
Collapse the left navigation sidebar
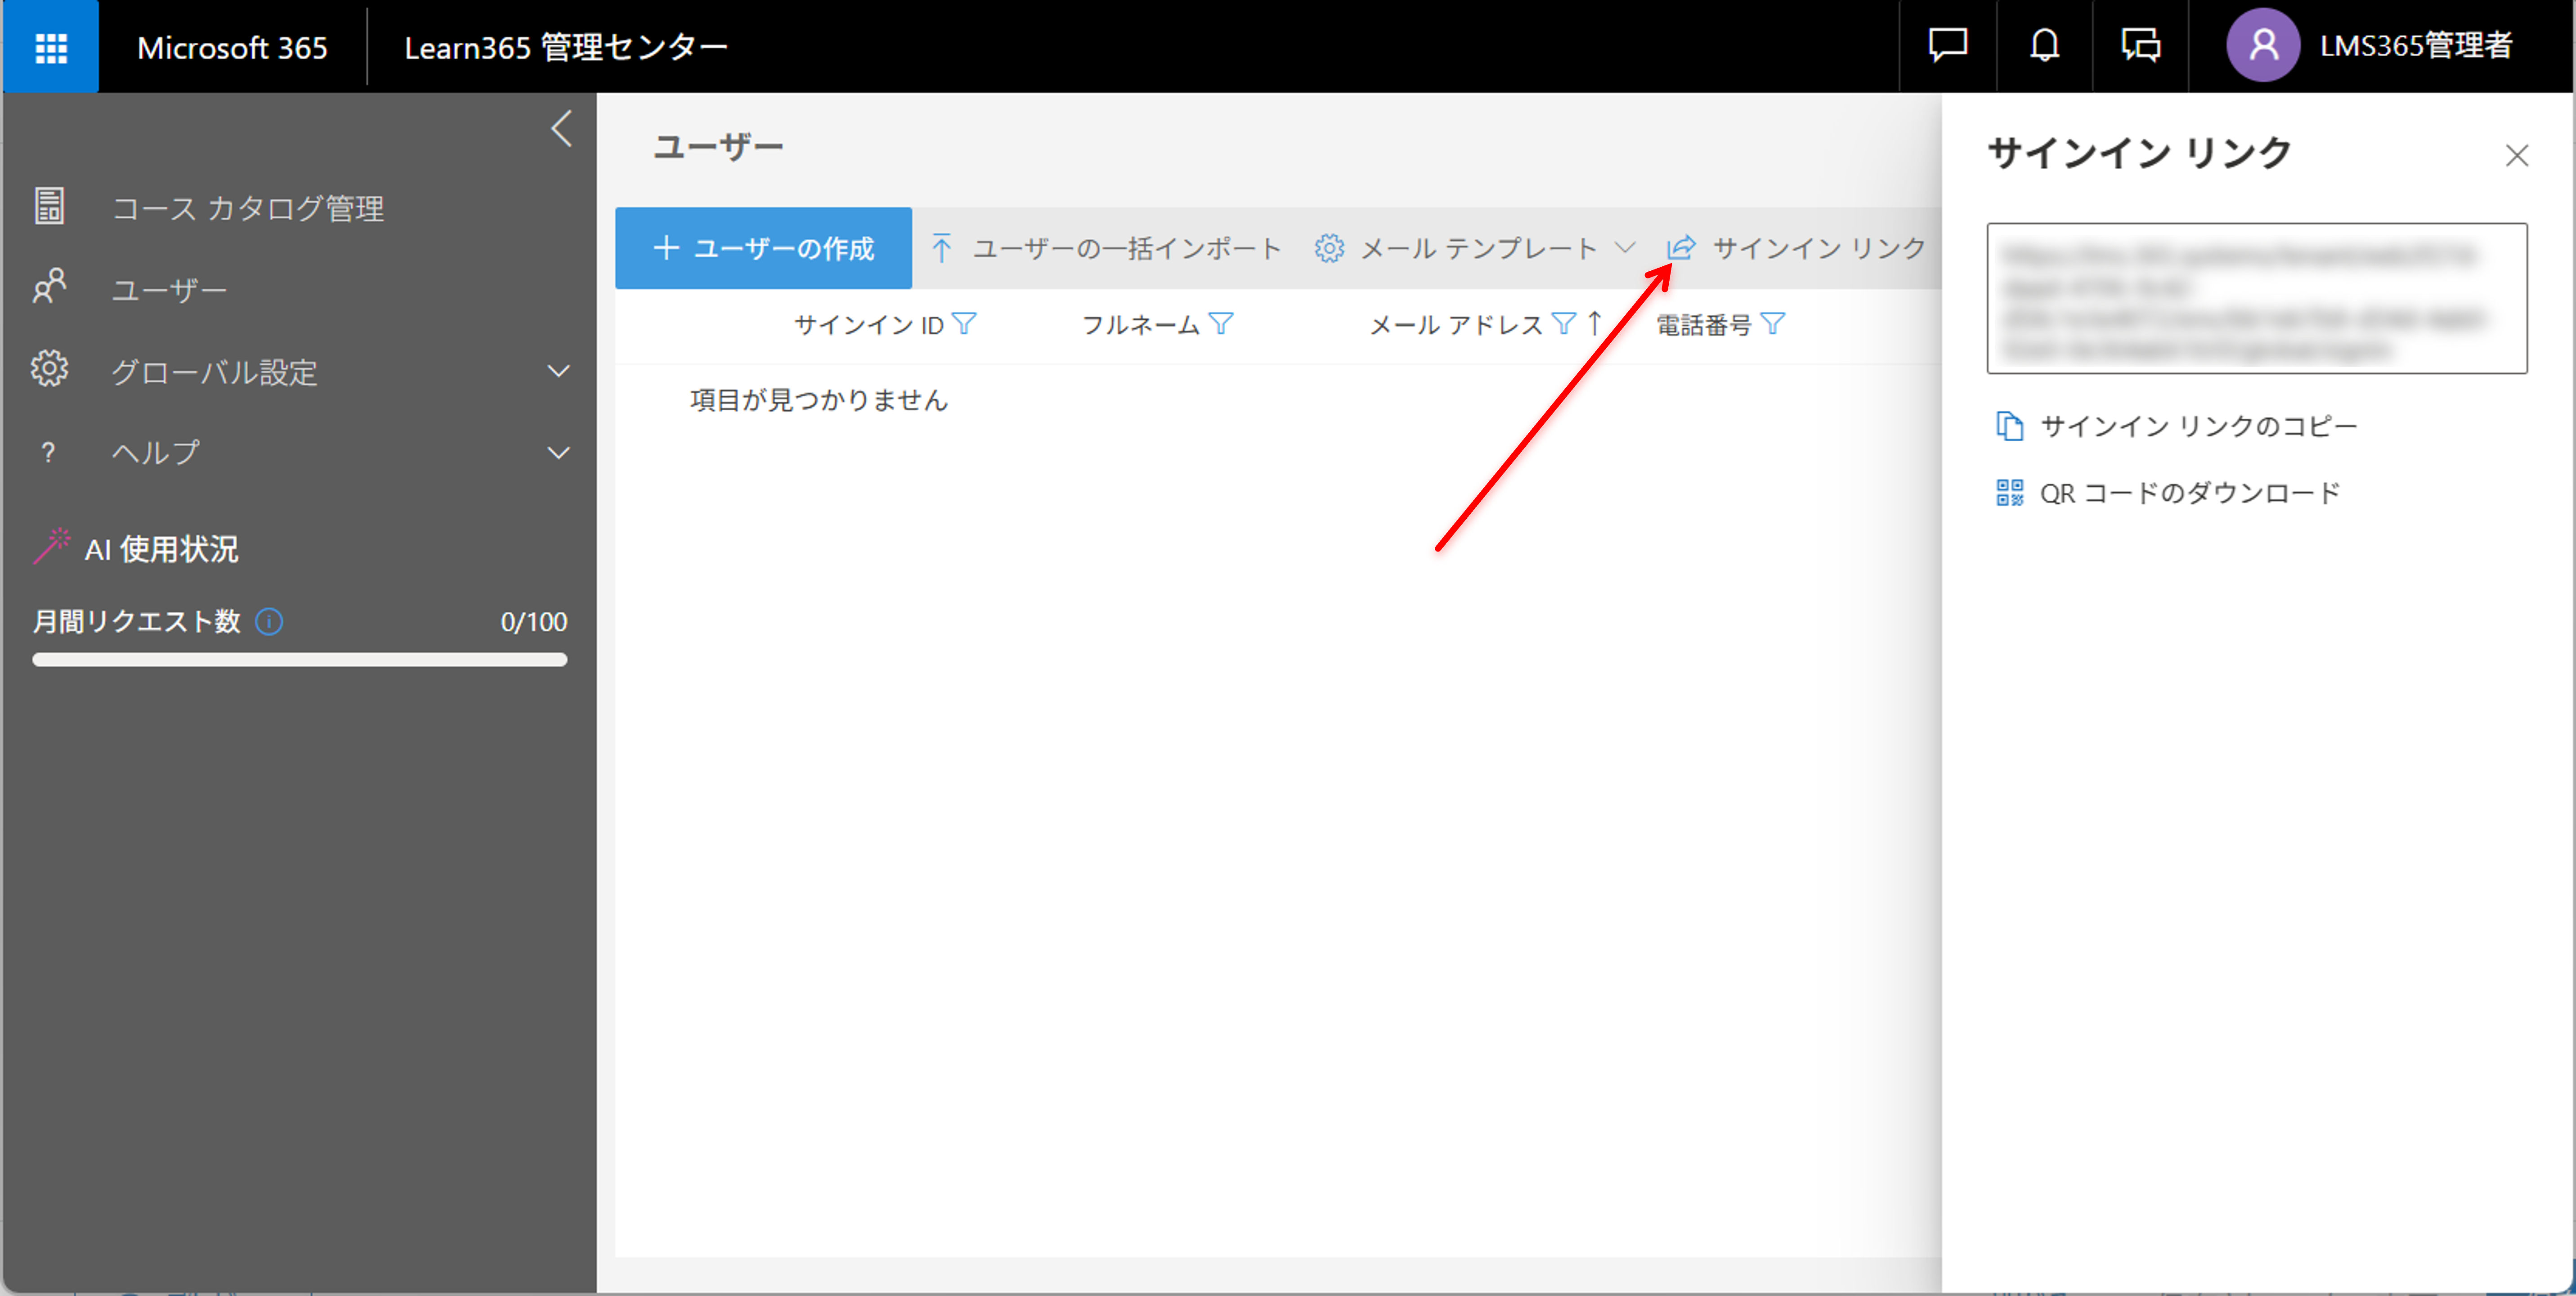tap(562, 129)
